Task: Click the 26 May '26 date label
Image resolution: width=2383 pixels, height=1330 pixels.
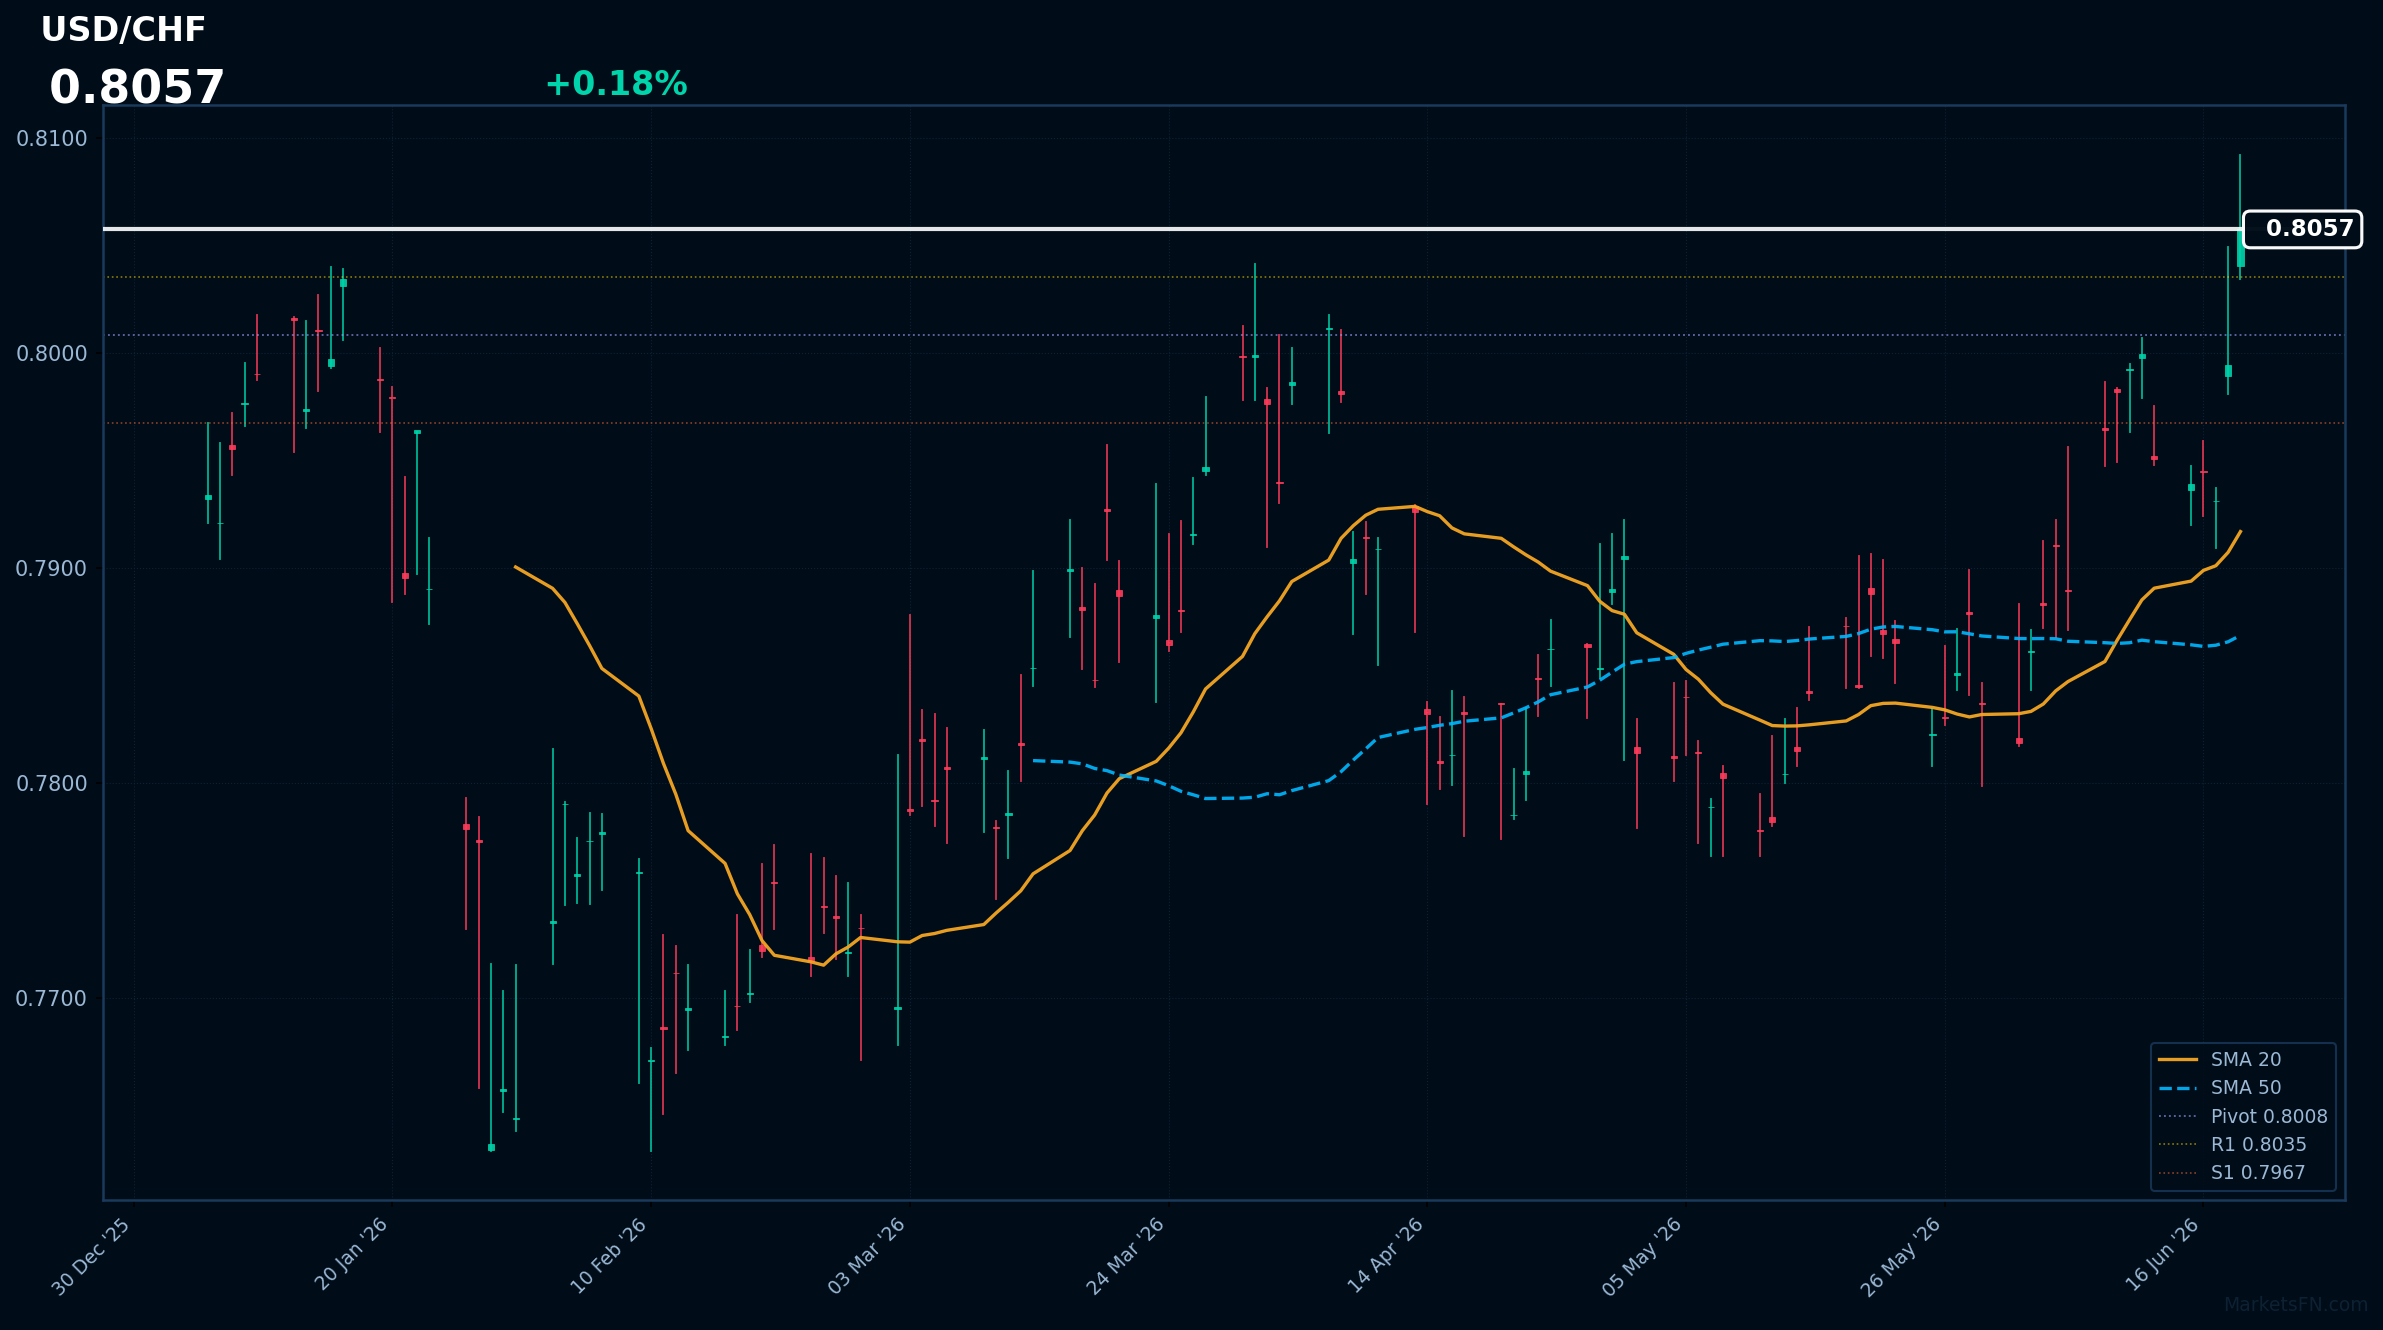Action: point(1901,1258)
